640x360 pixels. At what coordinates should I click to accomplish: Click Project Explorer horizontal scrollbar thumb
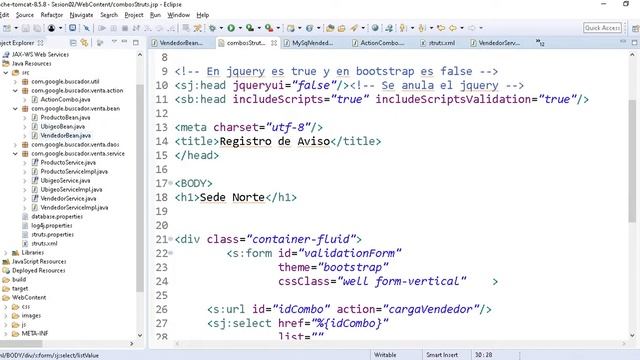(21, 344)
